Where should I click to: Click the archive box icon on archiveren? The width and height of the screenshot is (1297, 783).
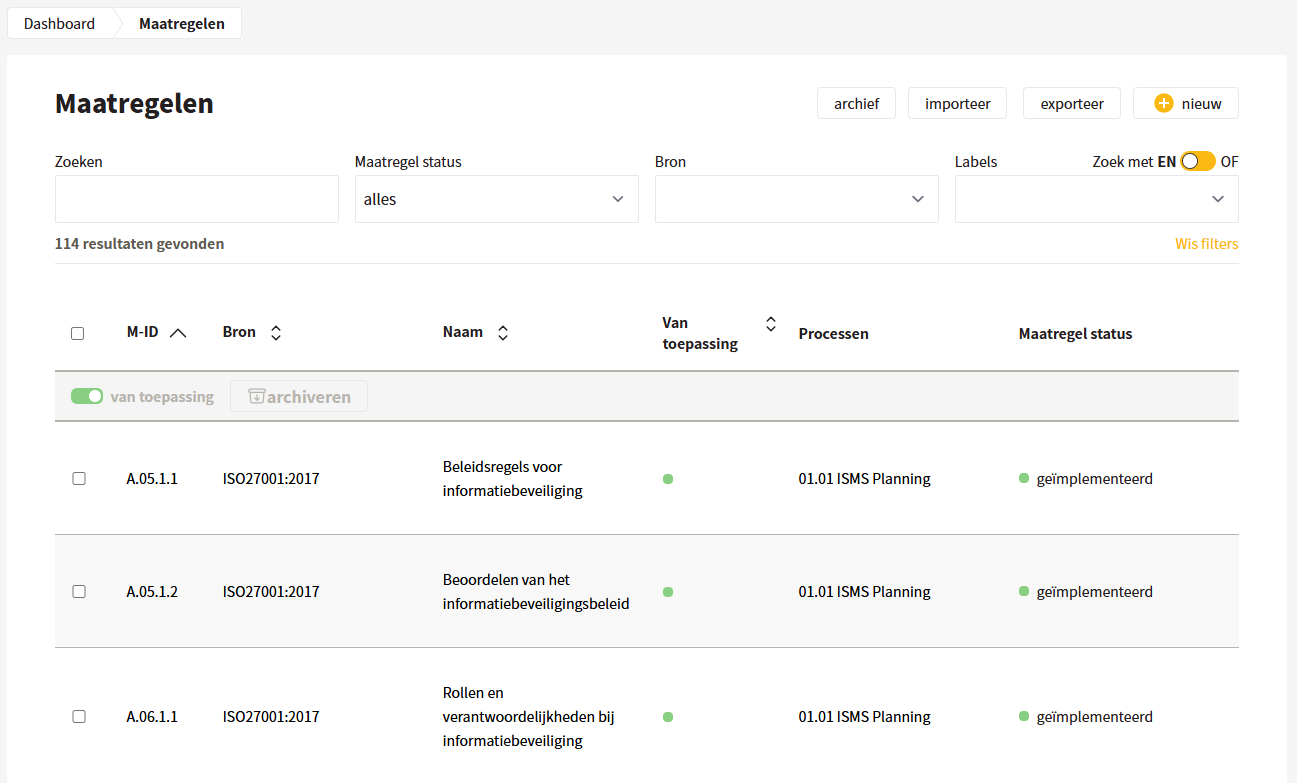pyautogui.click(x=257, y=396)
